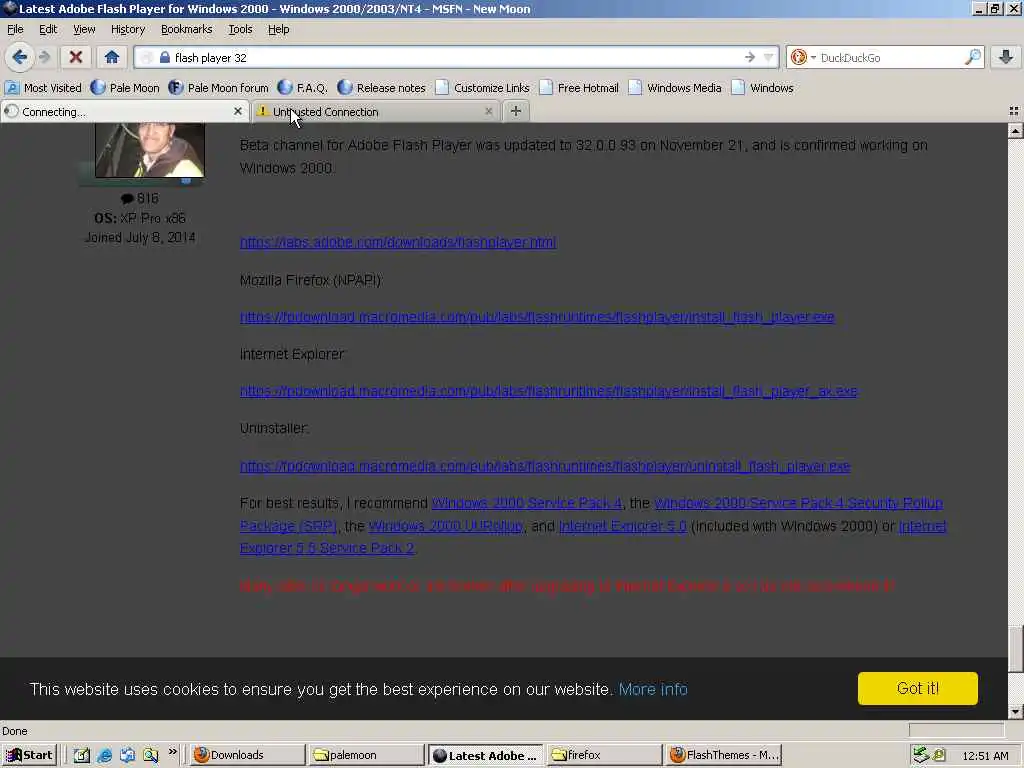Click the Show Desktop quick launch icon

click(x=81, y=755)
